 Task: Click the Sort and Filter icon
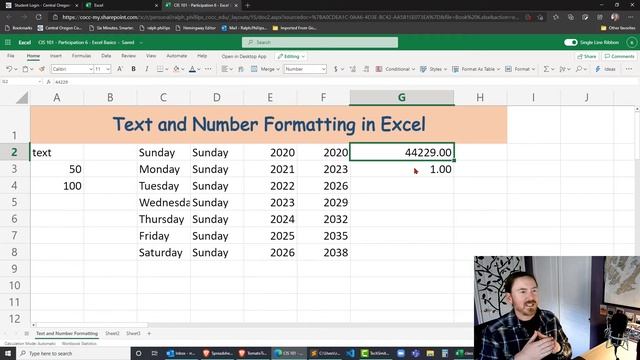(x=562, y=69)
